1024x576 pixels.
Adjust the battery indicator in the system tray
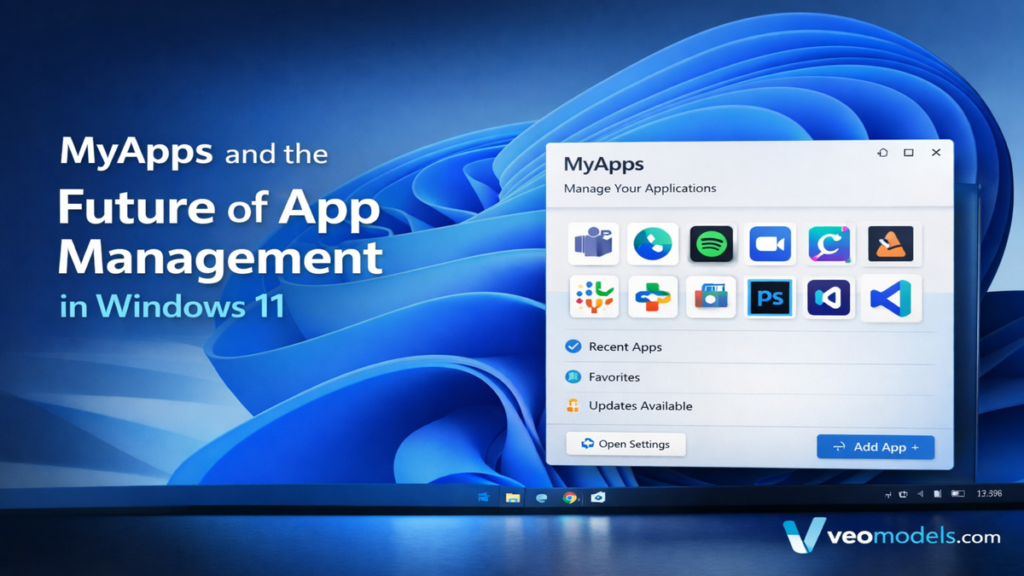click(x=959, y=493)
